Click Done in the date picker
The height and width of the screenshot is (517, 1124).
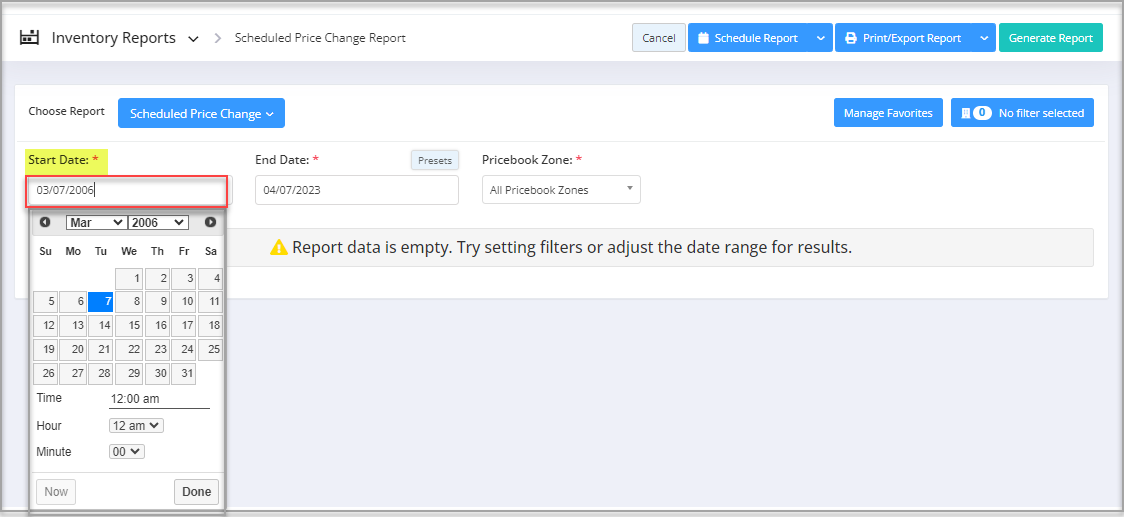pos(196,492)
